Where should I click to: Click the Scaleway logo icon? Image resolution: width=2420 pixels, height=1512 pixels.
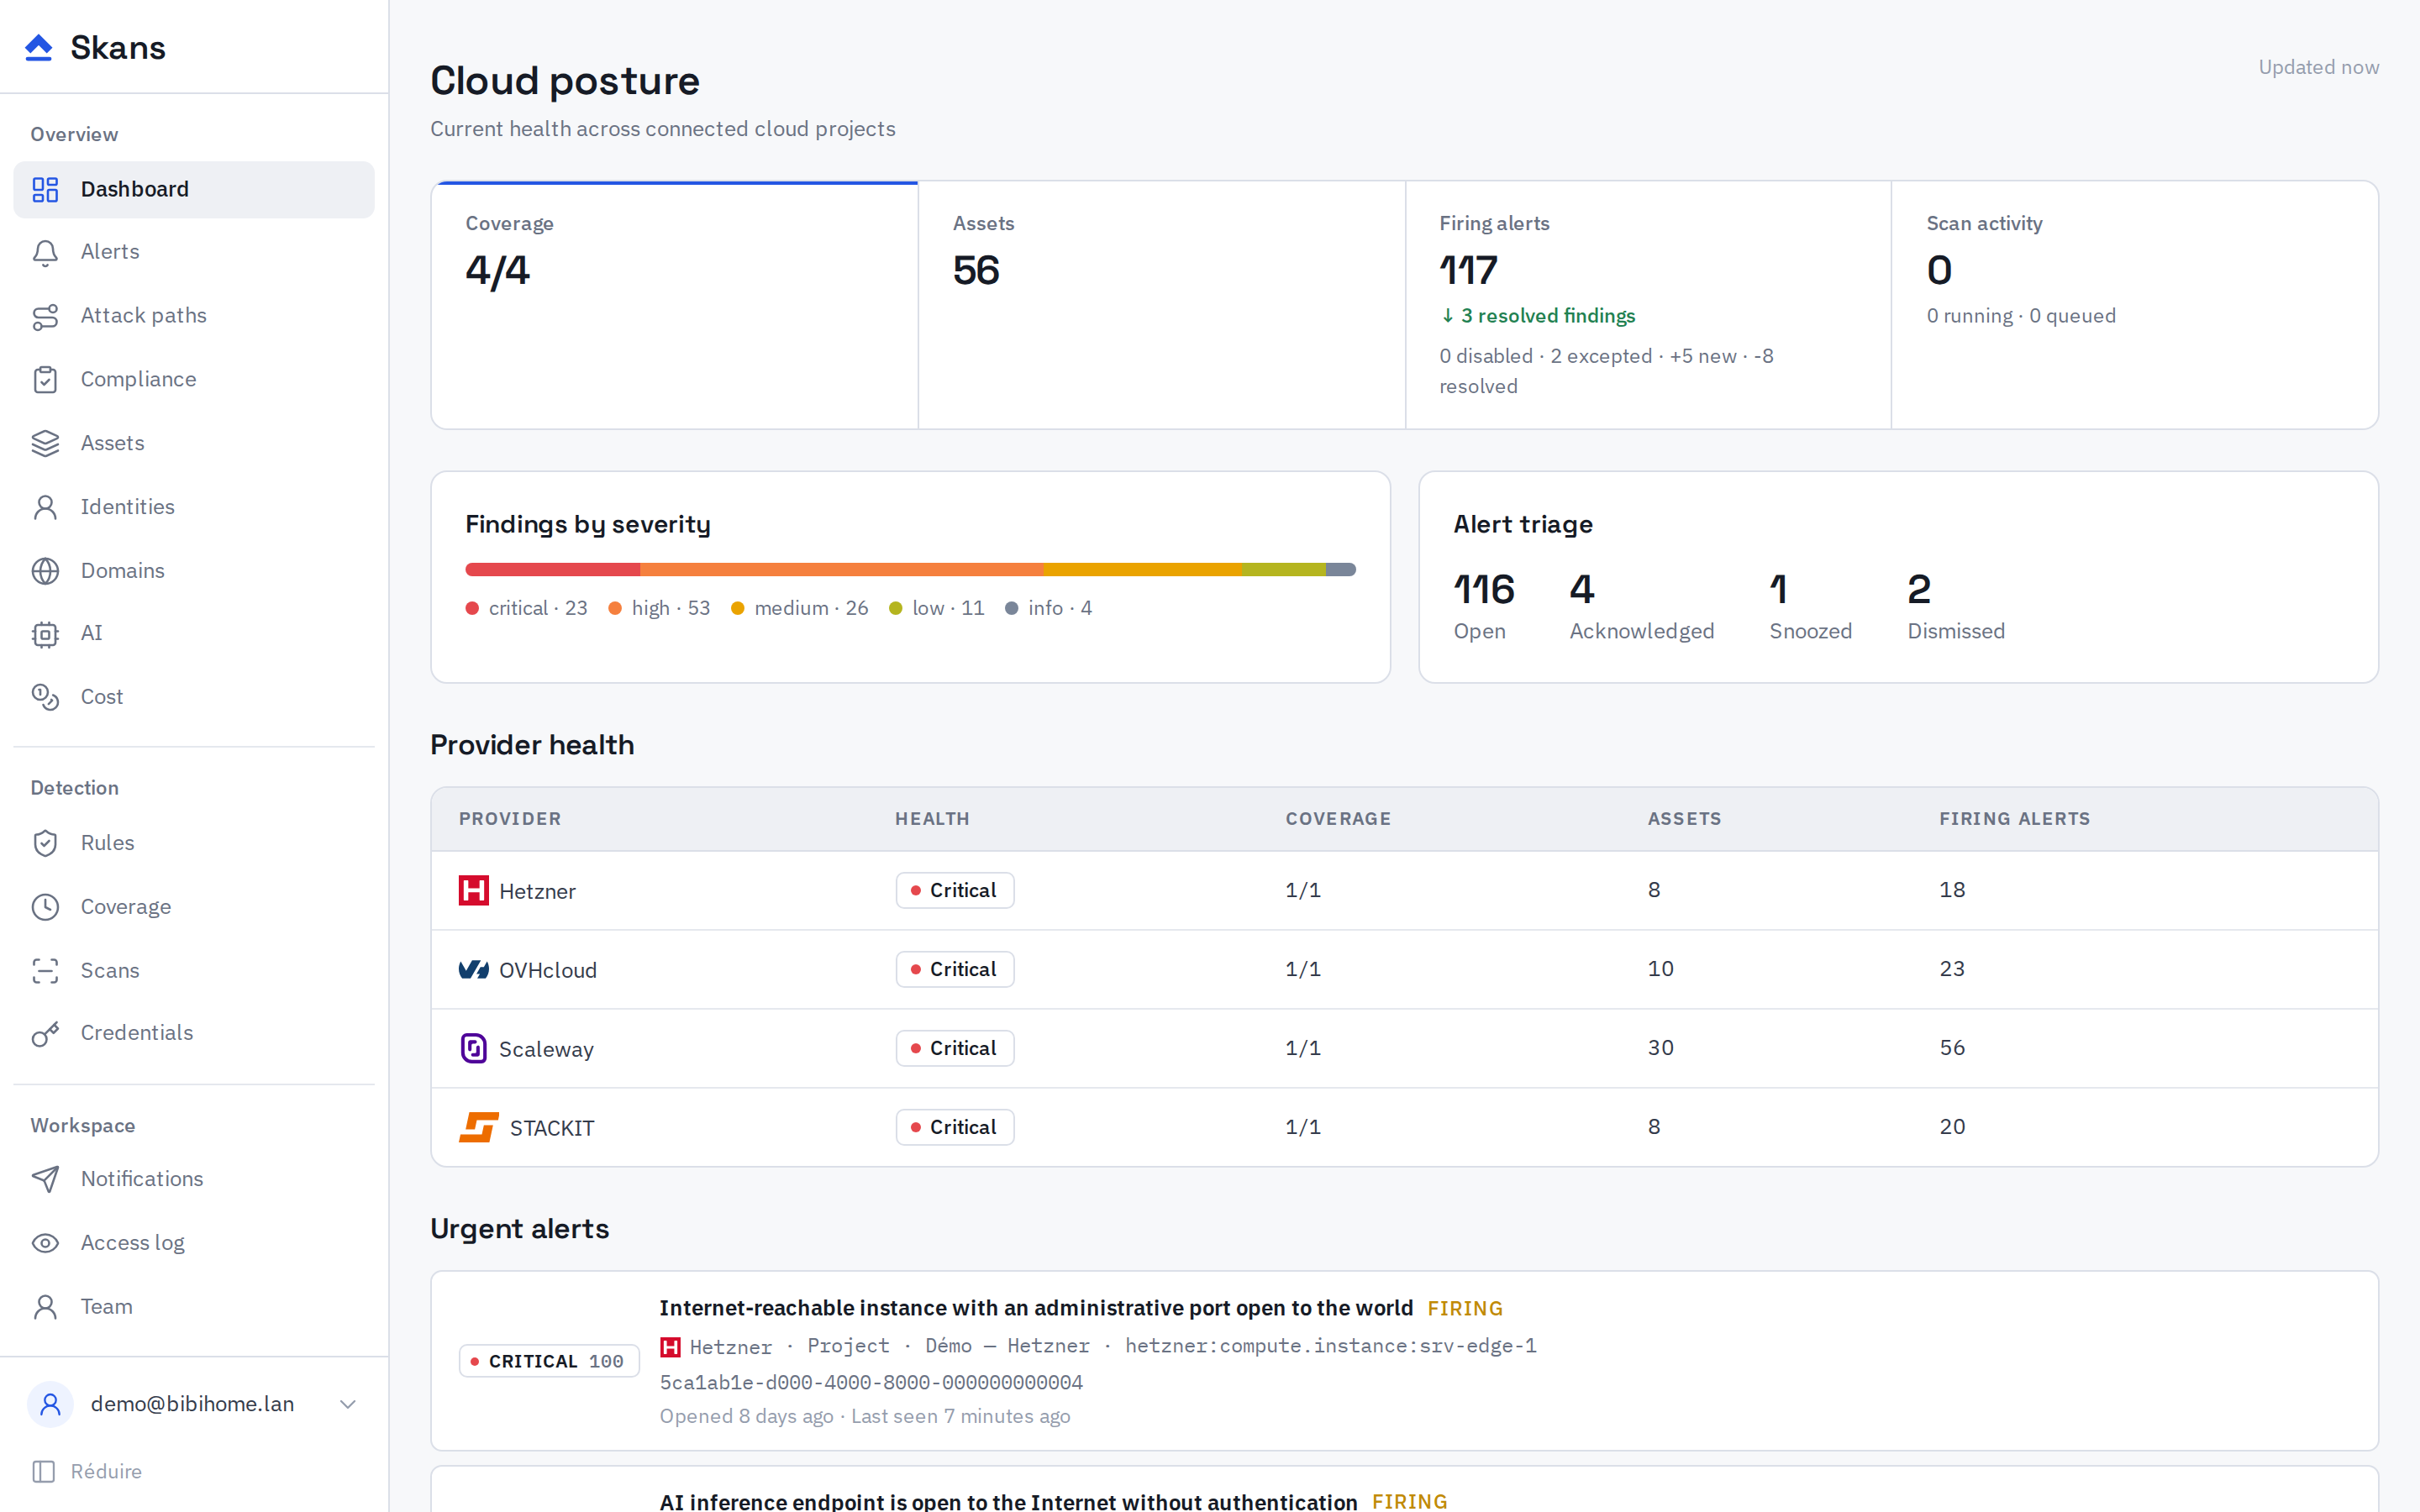pyautogui.click(x=474, y=1048)
